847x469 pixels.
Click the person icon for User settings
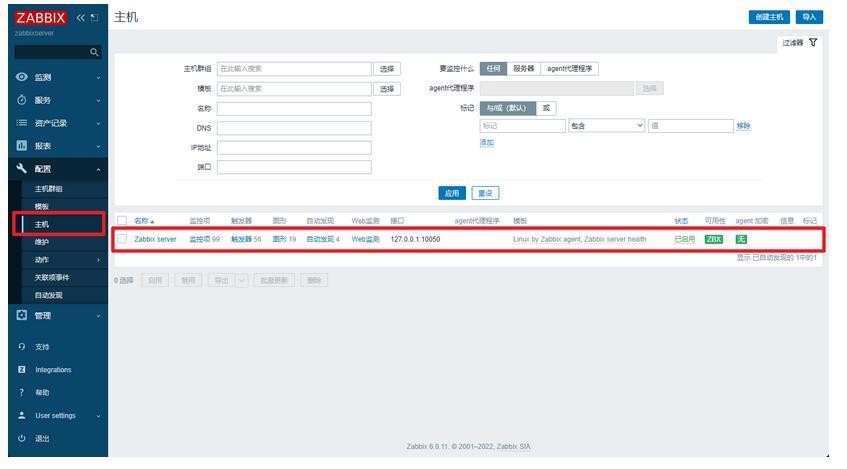coord(22,415)
